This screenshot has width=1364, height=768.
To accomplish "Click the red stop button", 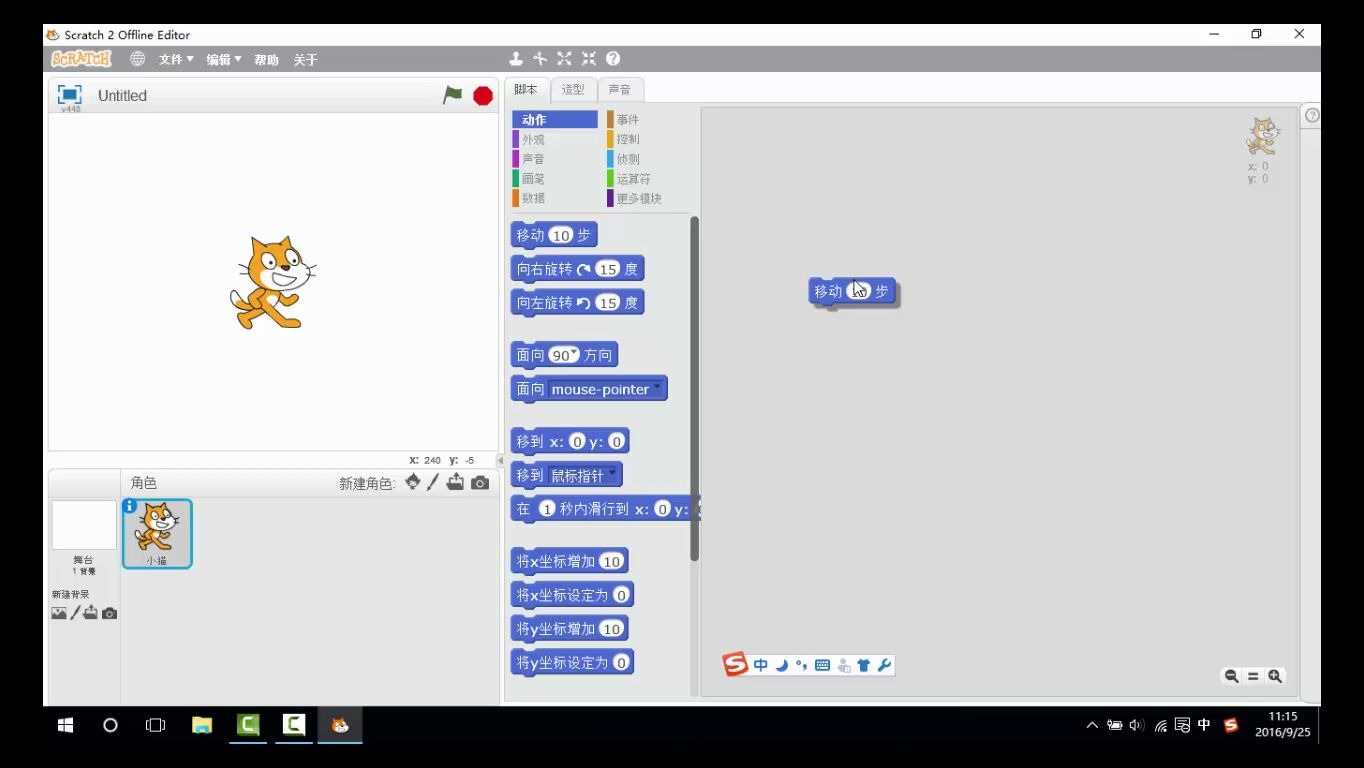I will (482, 95).
